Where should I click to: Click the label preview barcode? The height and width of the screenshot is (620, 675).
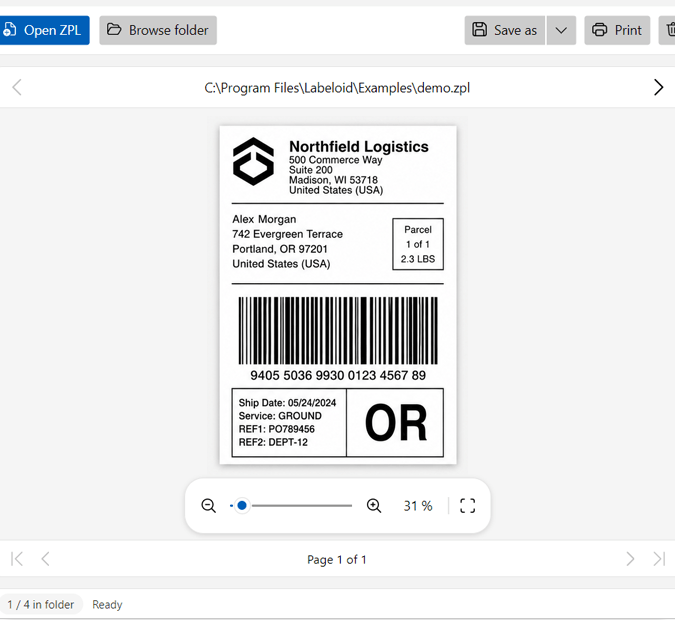[x=338, y=330]
